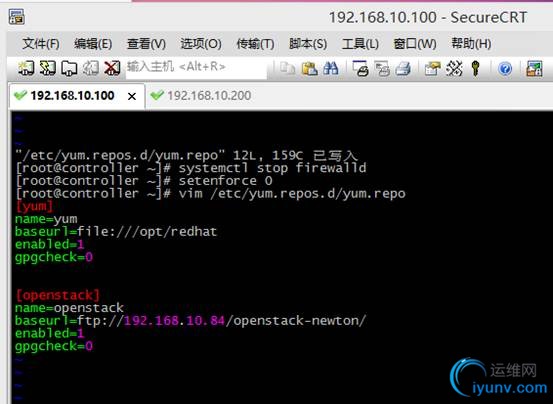Click 'enabled=1' under the [openstack] section
Screen dimensions: 553x404
[50, 333]
